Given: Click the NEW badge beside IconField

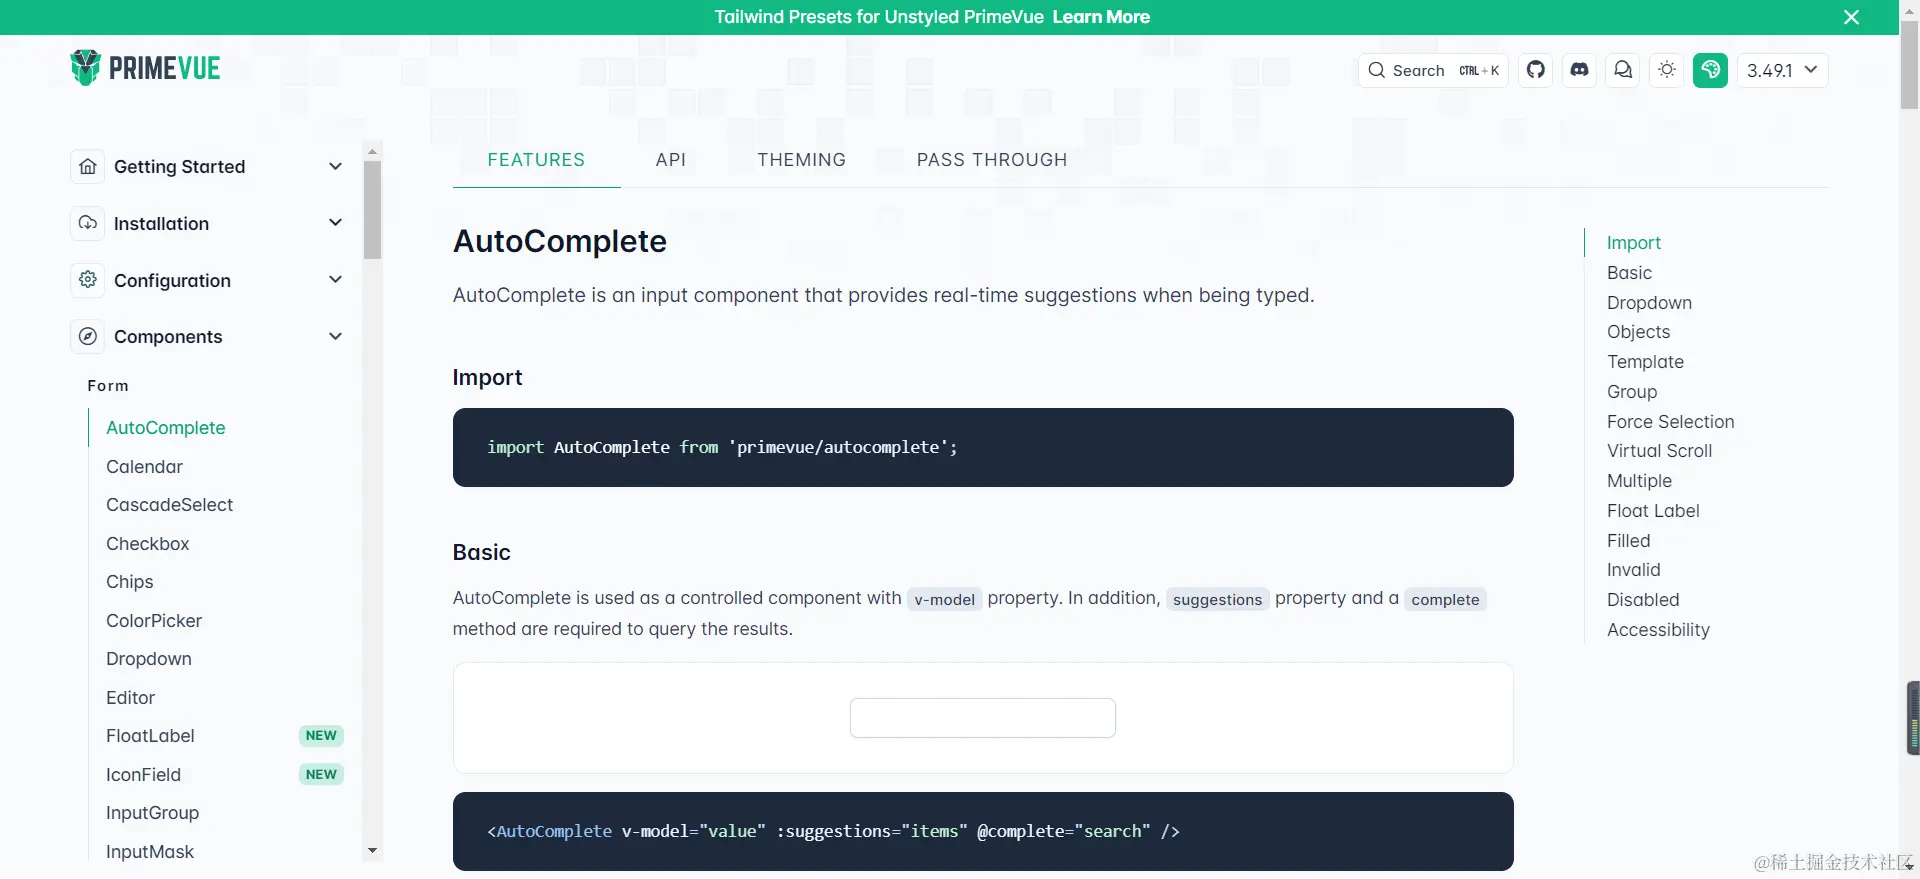Looking at the screenshot, I should point(321,775).
